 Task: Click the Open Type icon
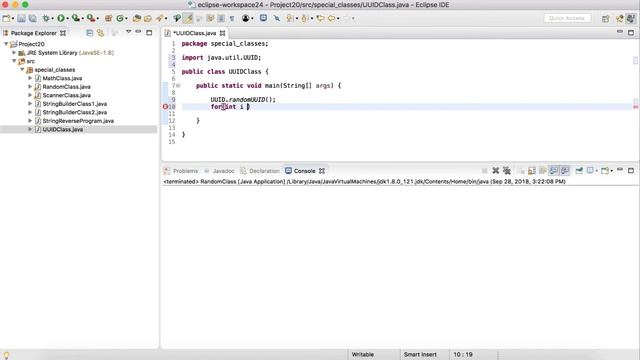point(137,18)
